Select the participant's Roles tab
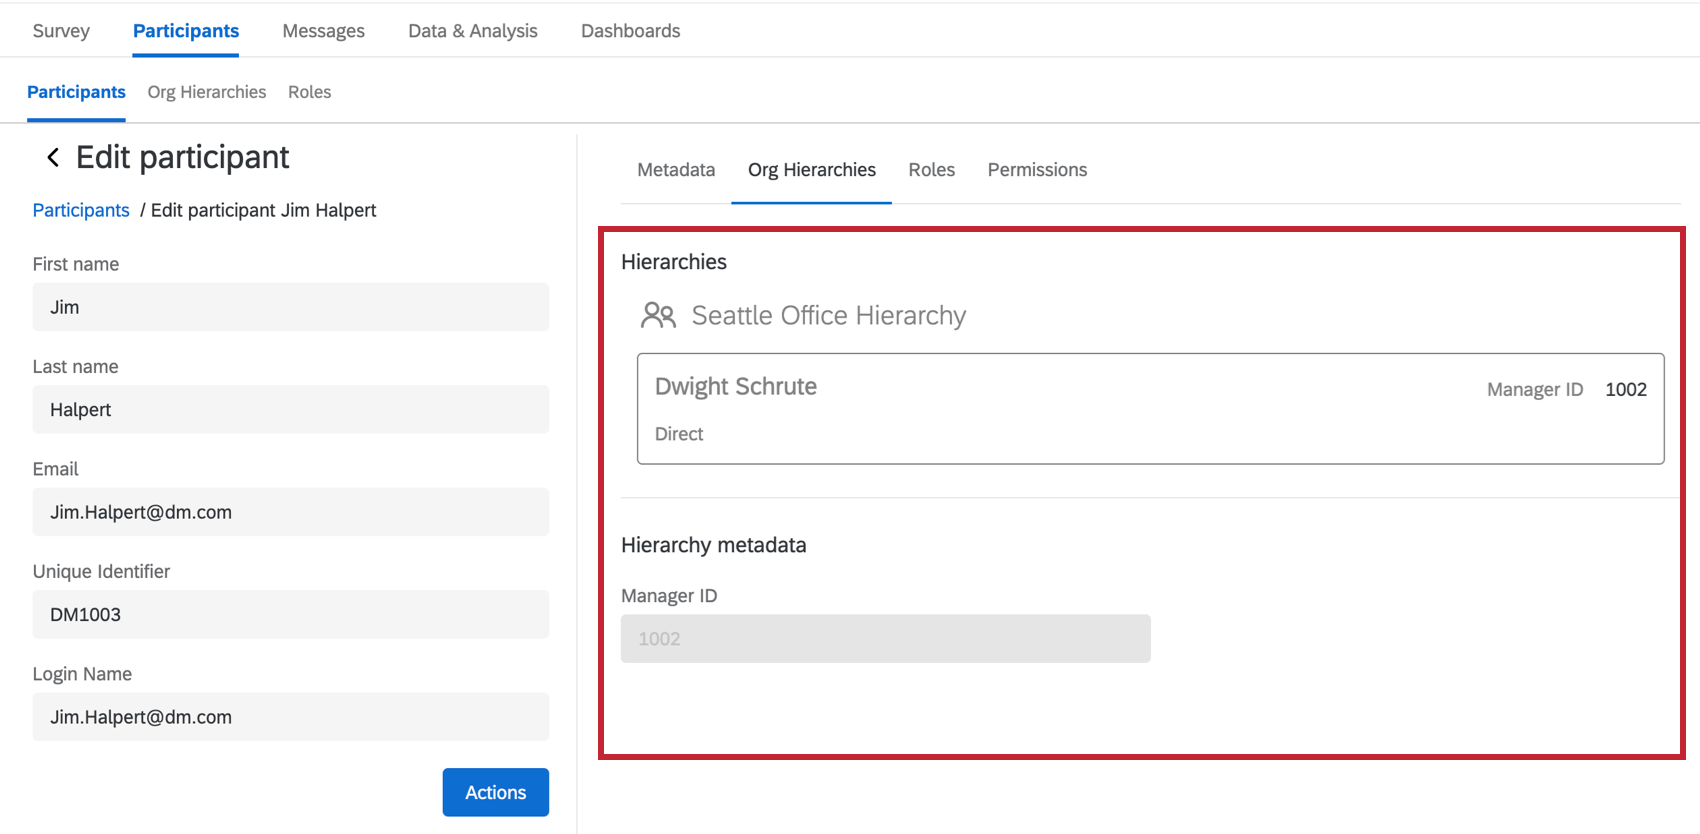 tap(931, 170)
